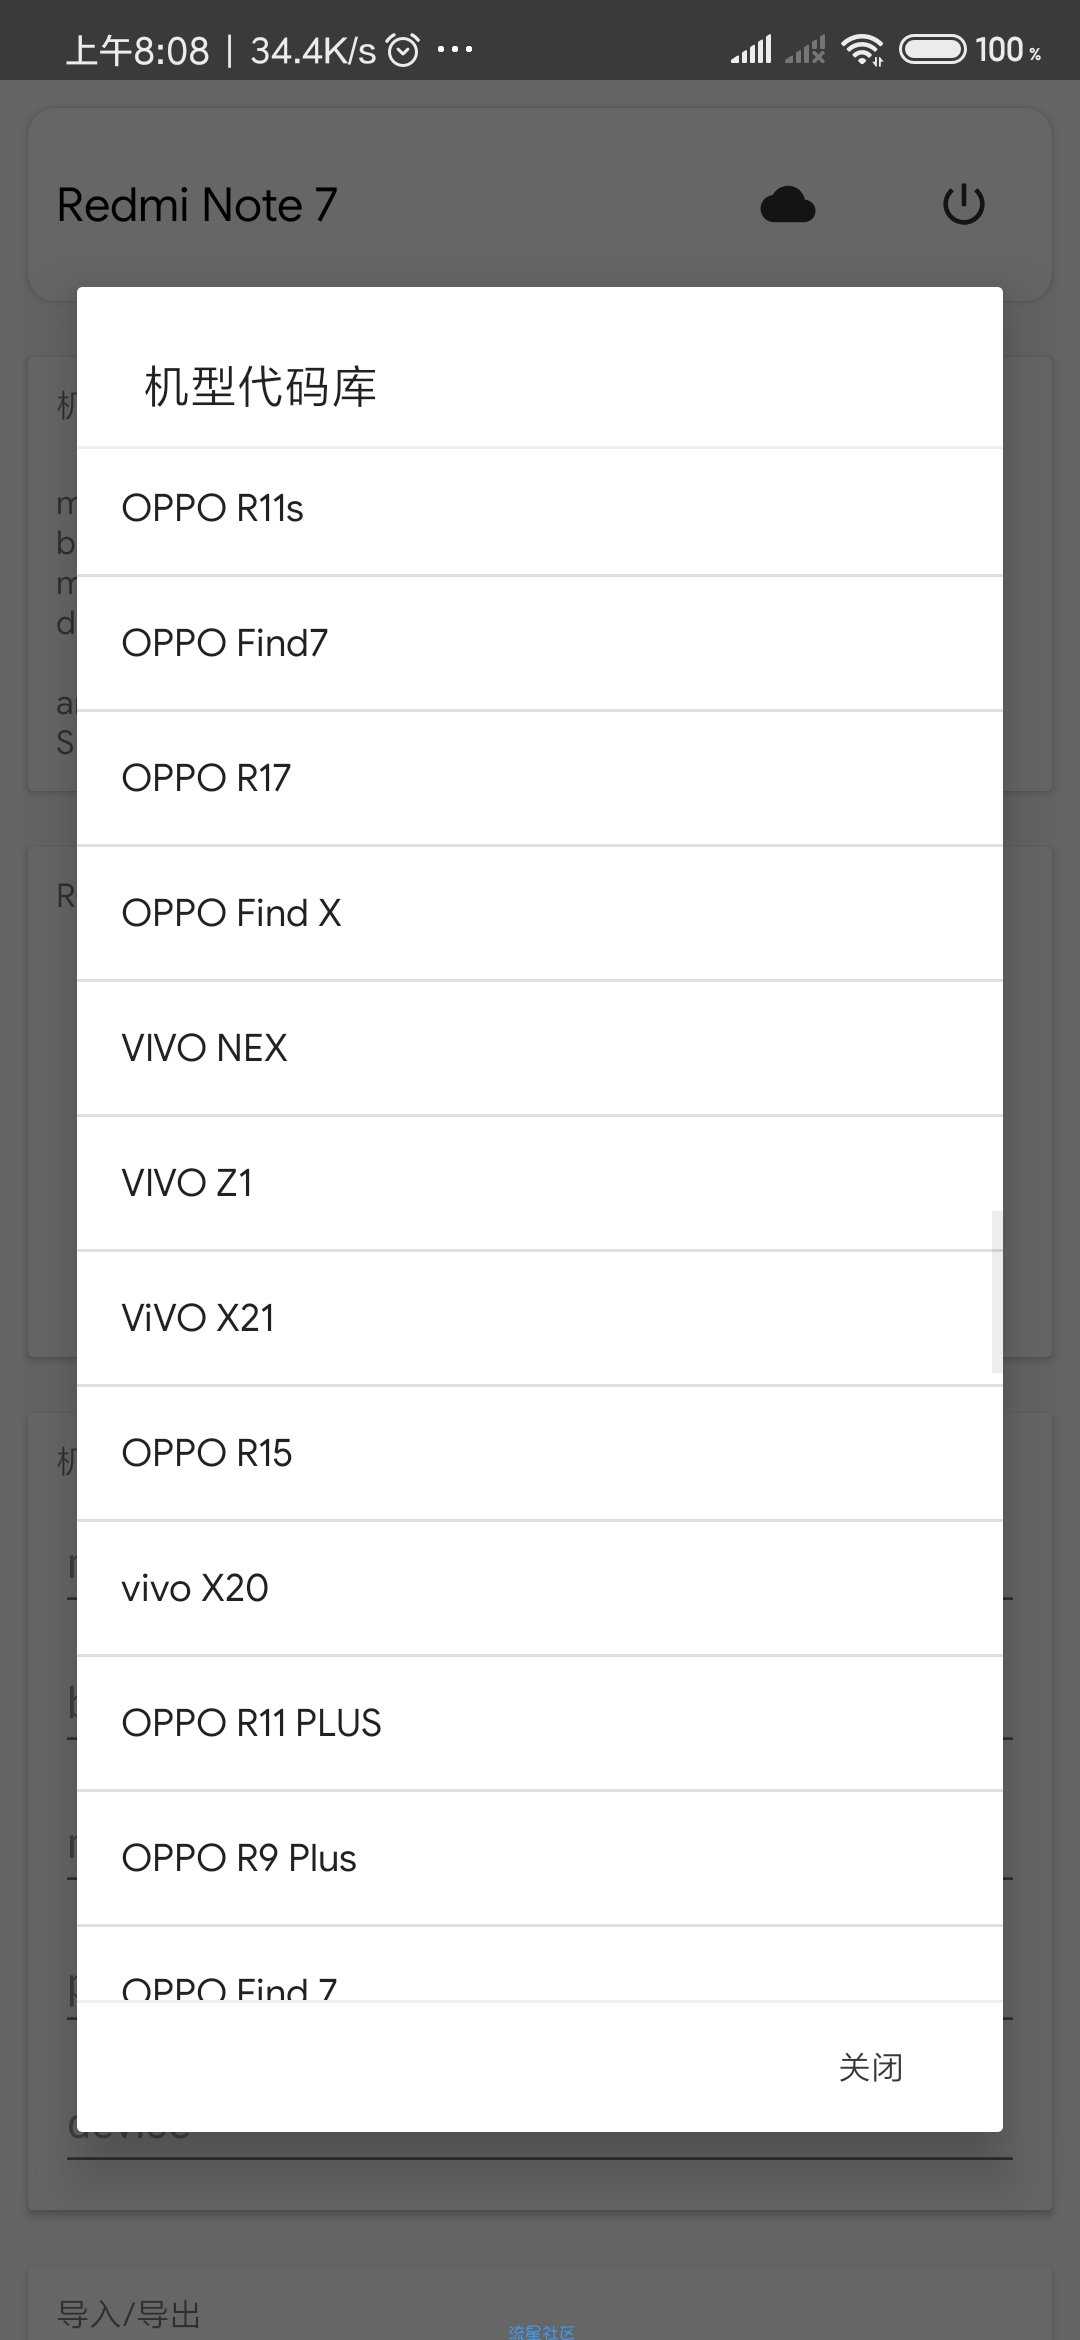Tap the alarm clock status icon

[403, 50]
